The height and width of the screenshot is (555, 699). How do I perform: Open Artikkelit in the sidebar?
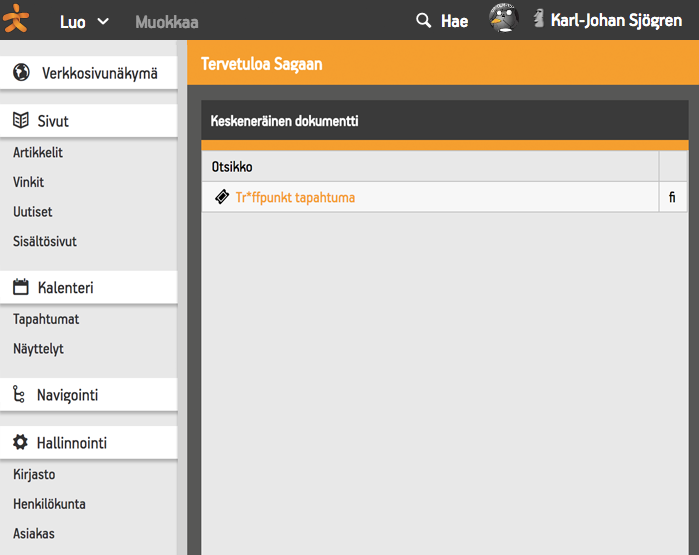point(38,152)
